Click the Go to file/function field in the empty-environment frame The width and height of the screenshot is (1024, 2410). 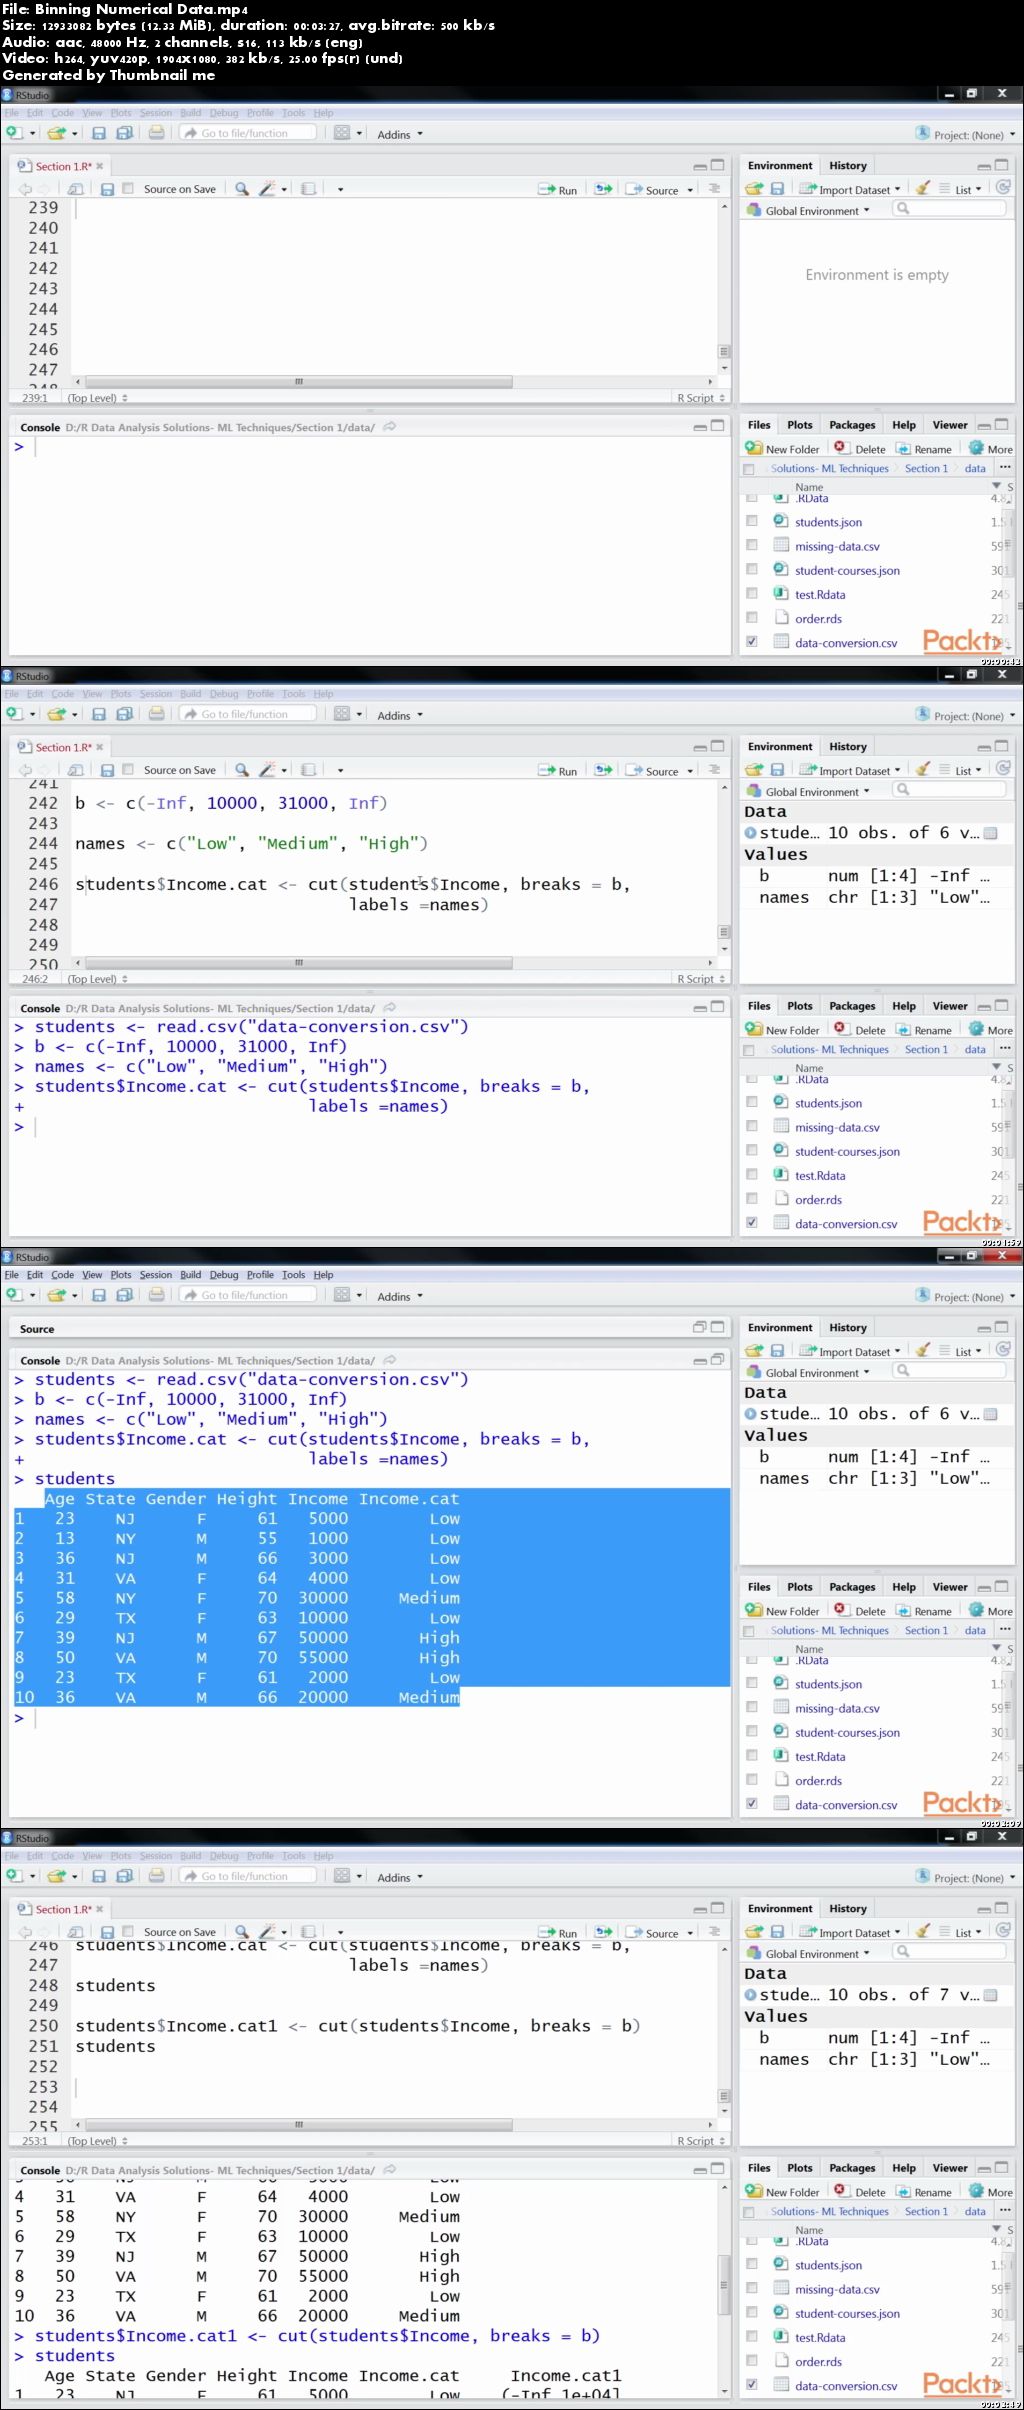[248, 133]
